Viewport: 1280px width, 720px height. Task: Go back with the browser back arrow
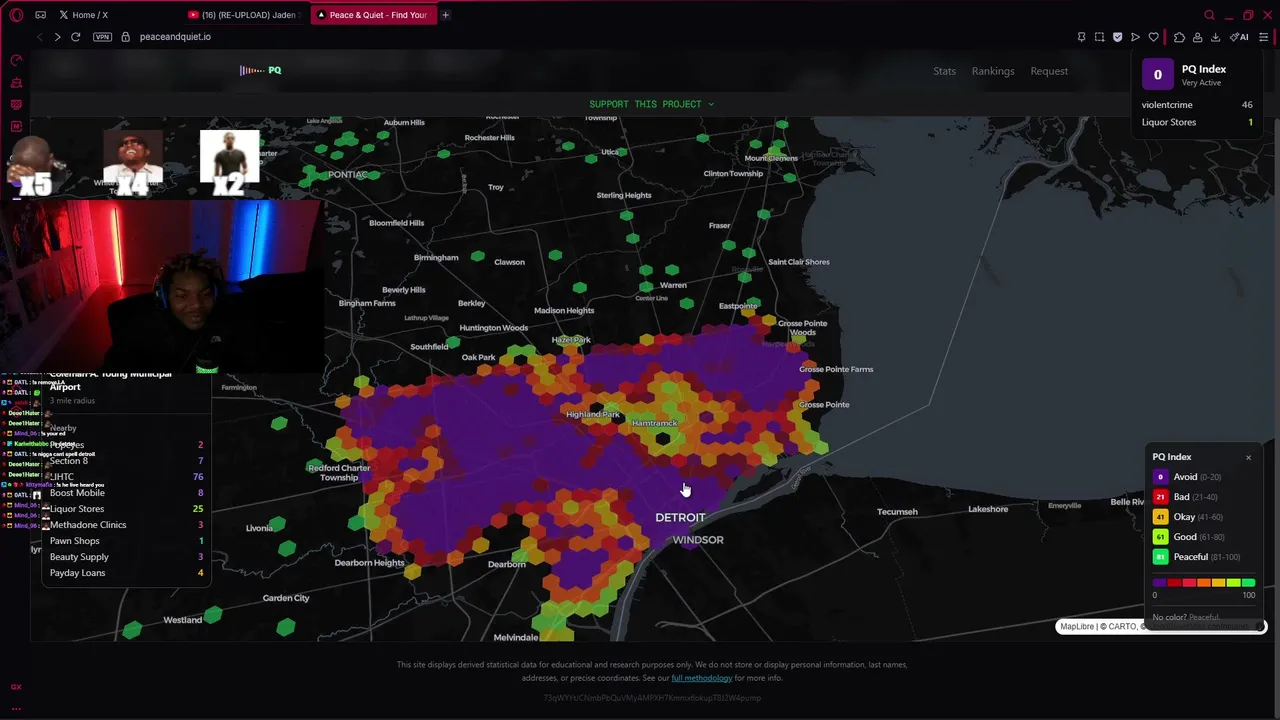click(39, 37)
